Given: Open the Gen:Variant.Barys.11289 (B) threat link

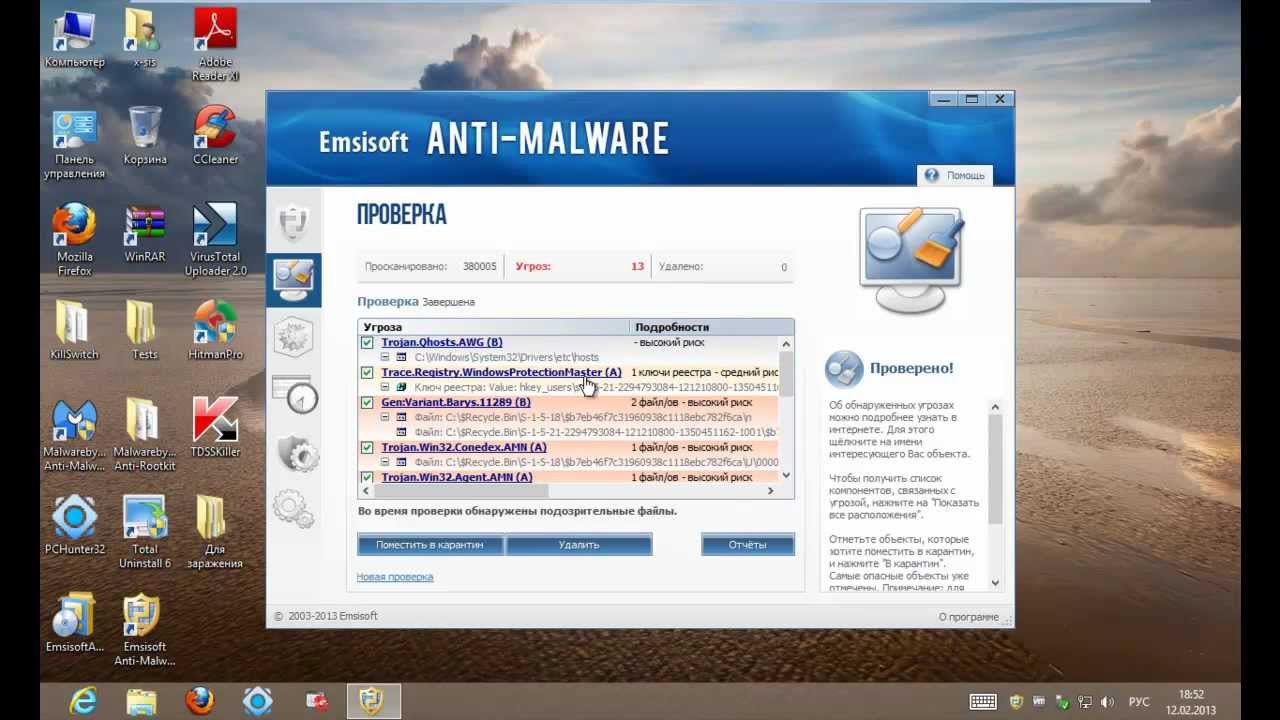Looking at the screenshot, I should 456,402.
